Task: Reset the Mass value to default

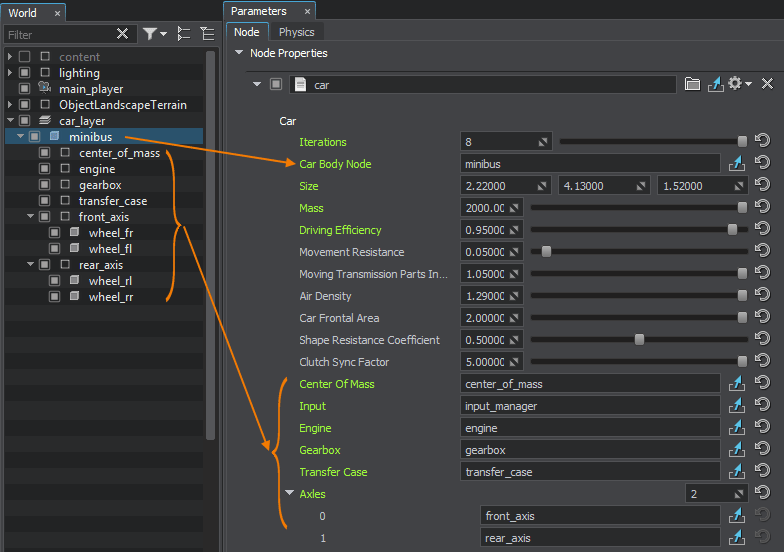Action: click(762, 208)
